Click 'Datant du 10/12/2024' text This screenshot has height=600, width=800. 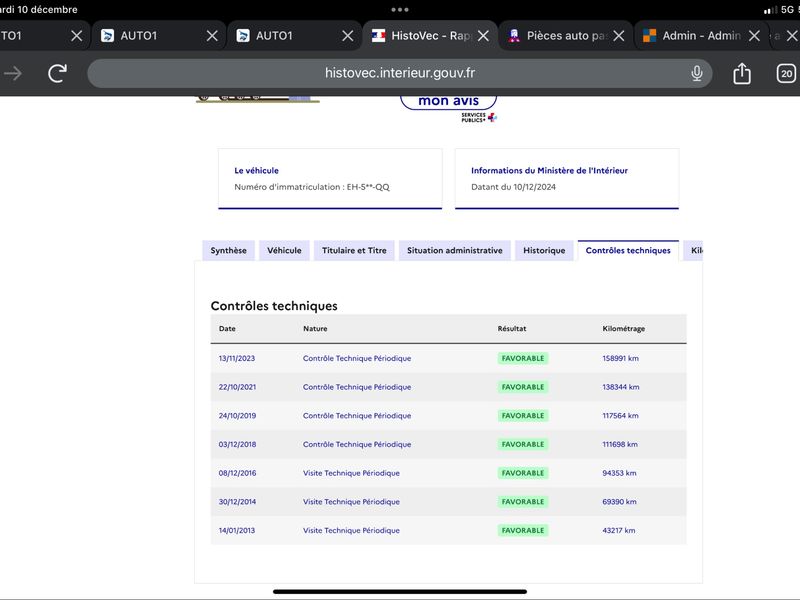513,187
